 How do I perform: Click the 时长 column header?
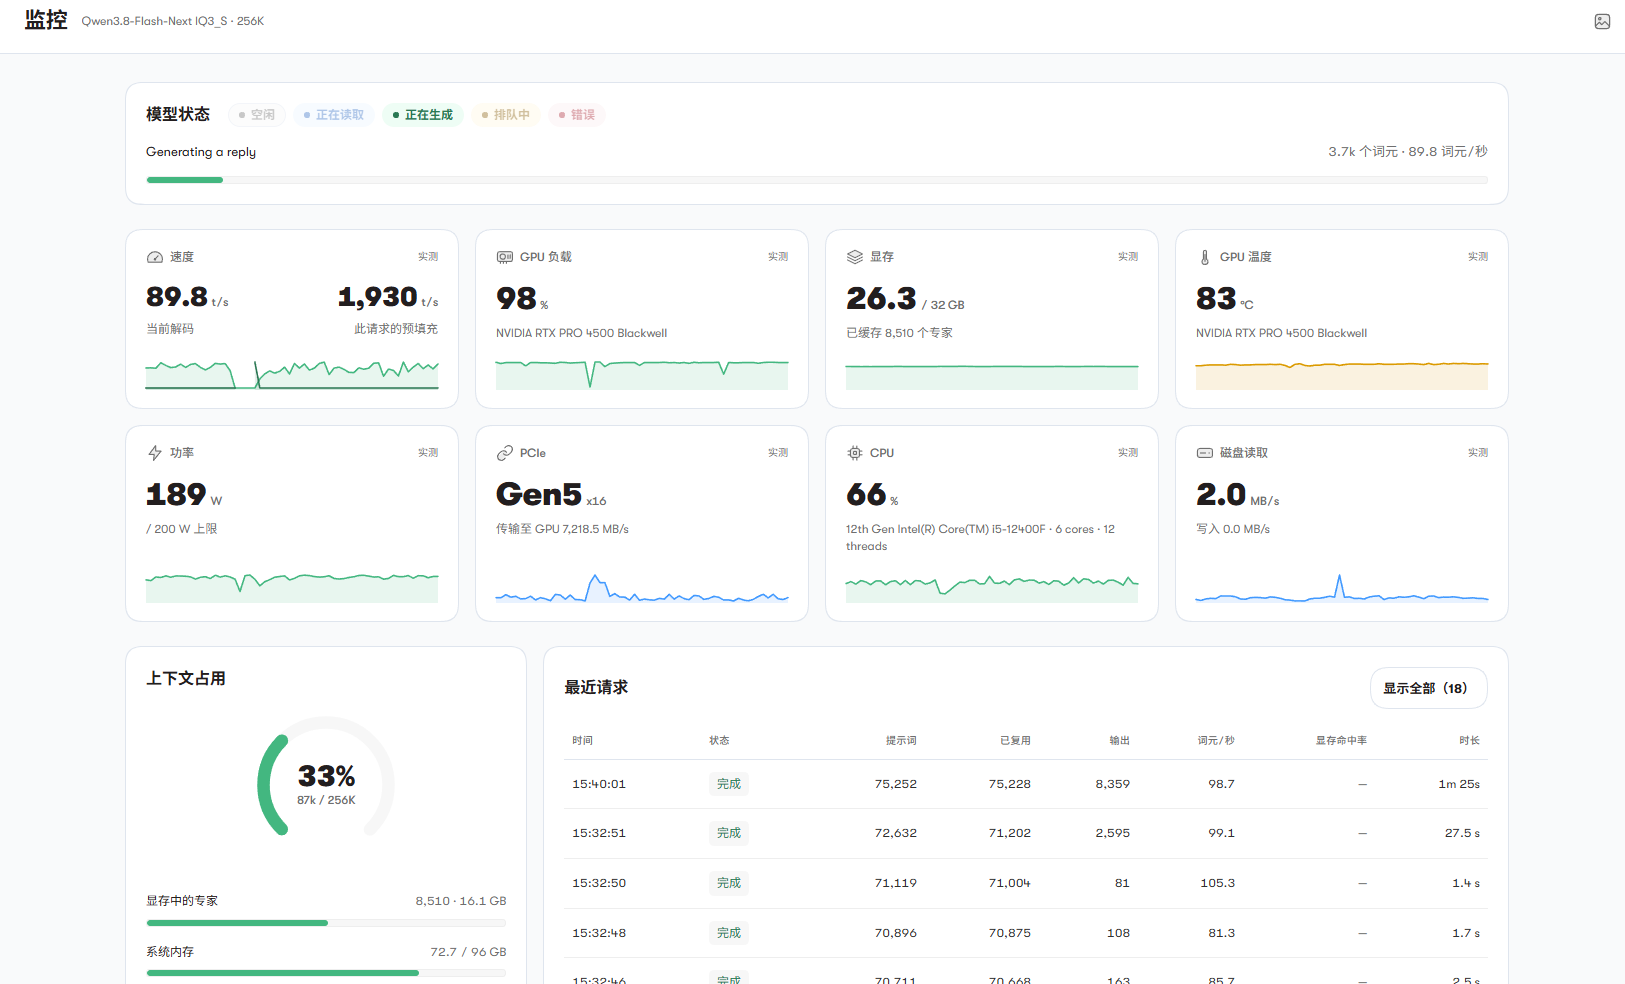click(x=1469, y=741)
